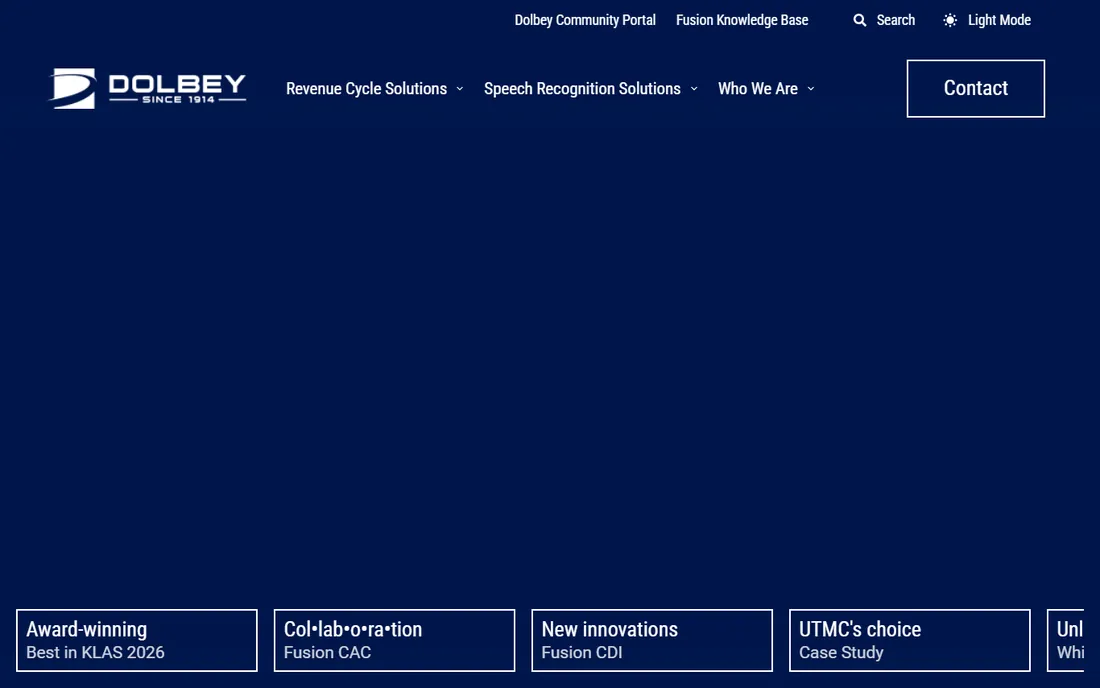Open Revenue Cycle Solutions menu
The width and height of the screenshot is (1100, 688).
tap(366, 88)
